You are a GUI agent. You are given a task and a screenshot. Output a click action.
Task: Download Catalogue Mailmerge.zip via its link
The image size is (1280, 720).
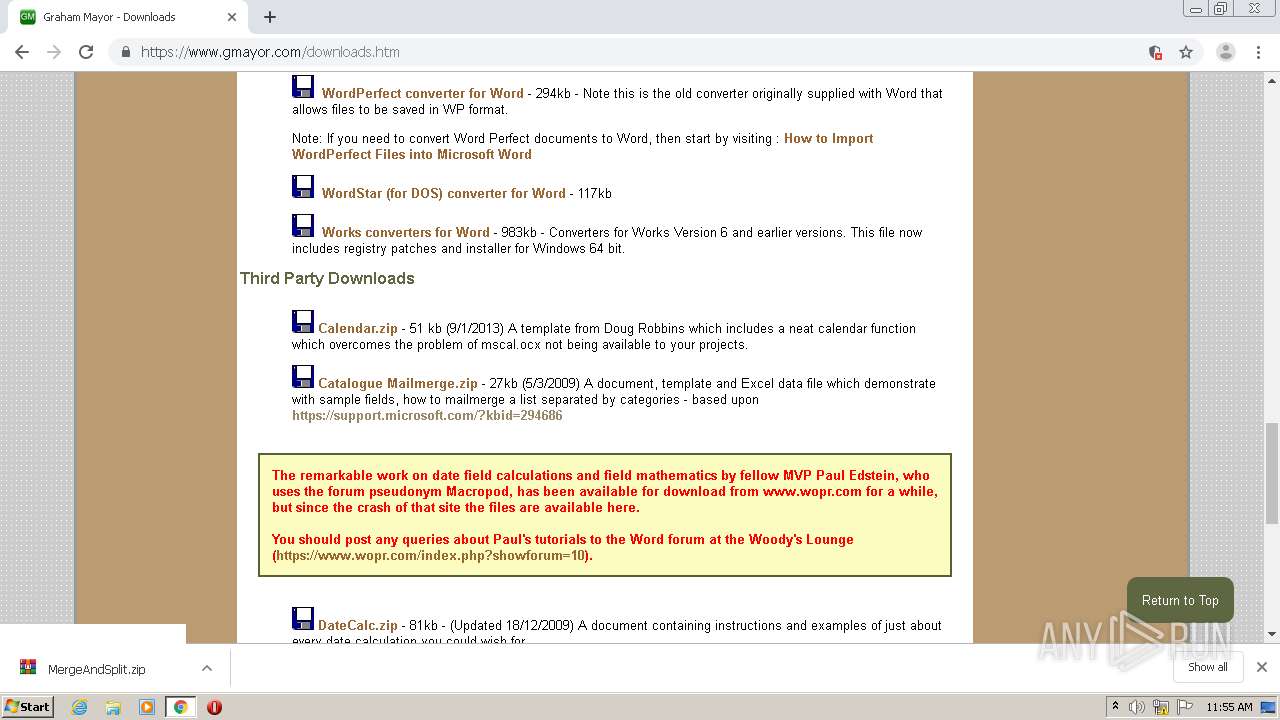point(398,383)
